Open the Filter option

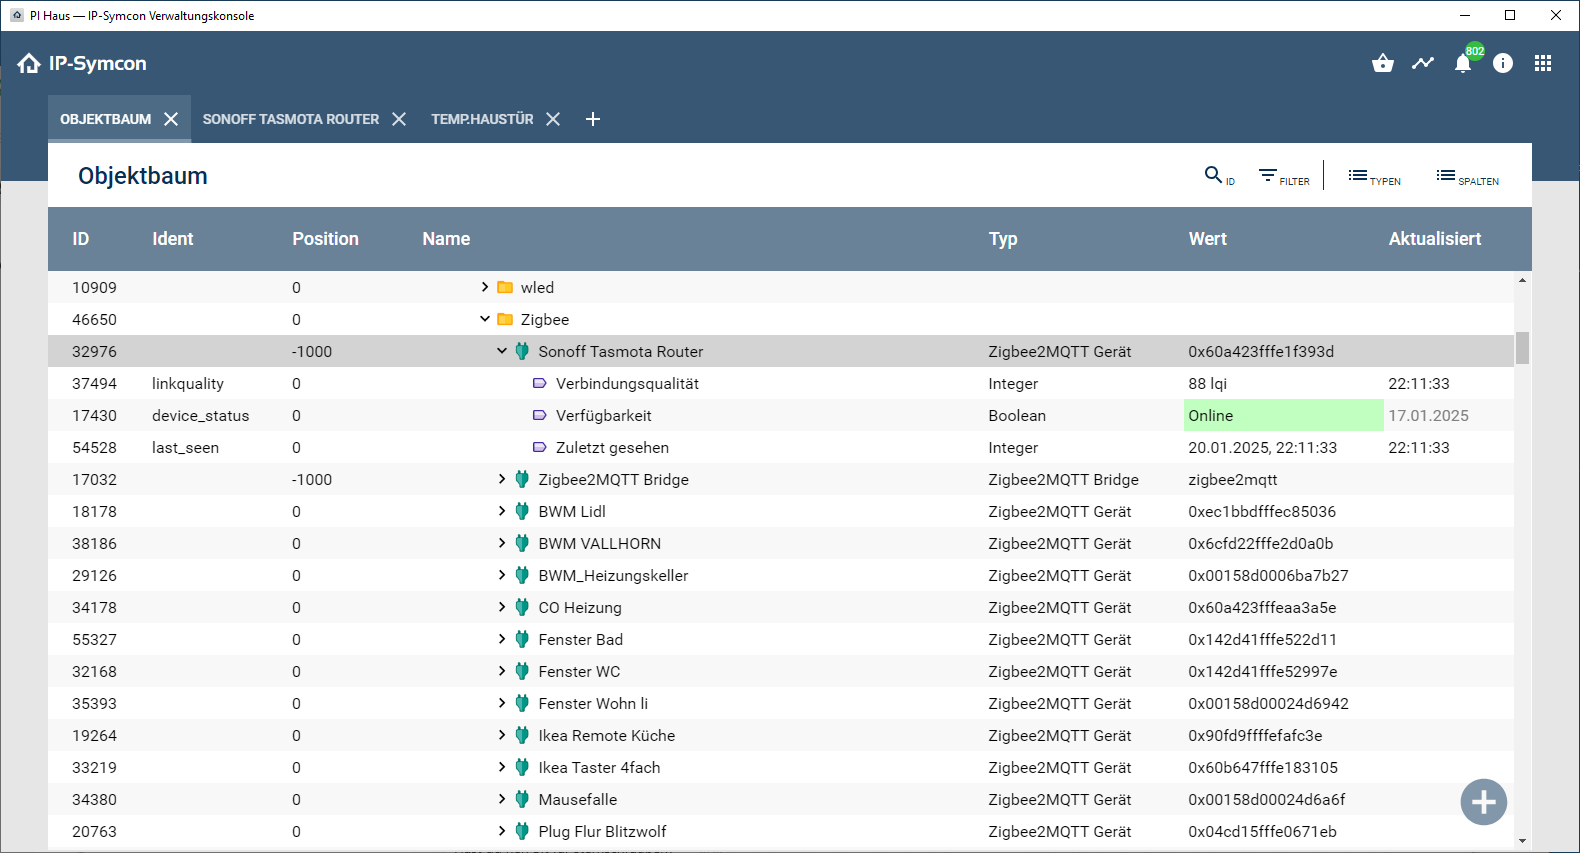coord(1284,176)
